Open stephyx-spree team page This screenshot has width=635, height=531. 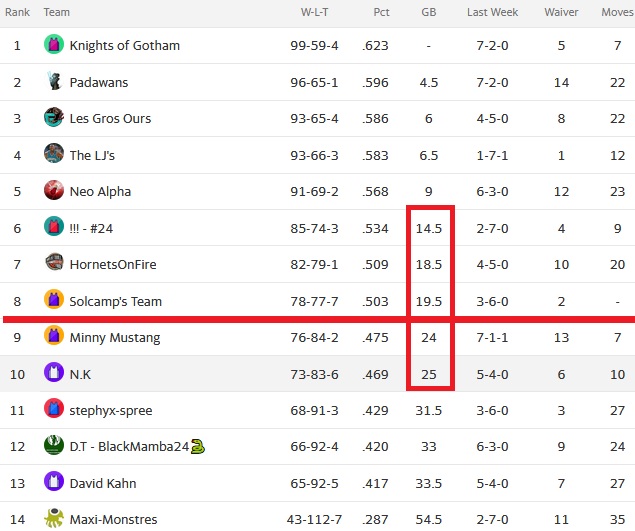[x=111, y=410]
